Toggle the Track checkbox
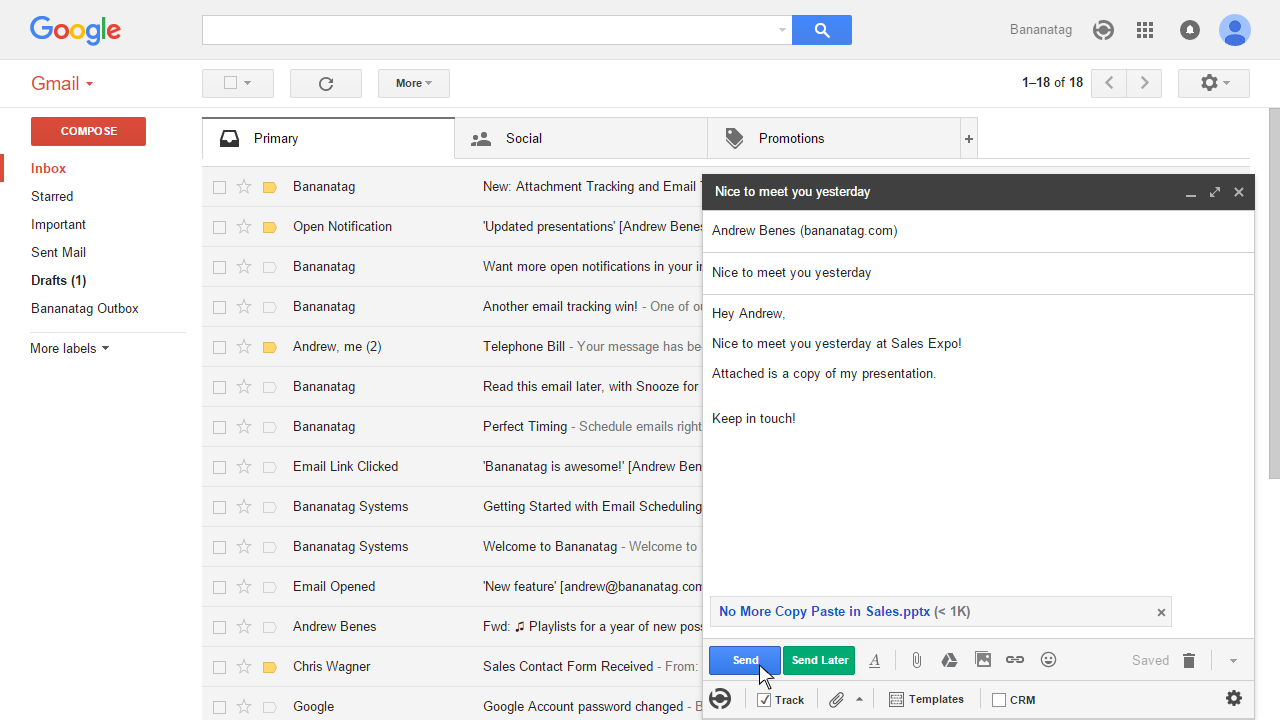This screenshot has width=1280, height=720. coord(764,700)
